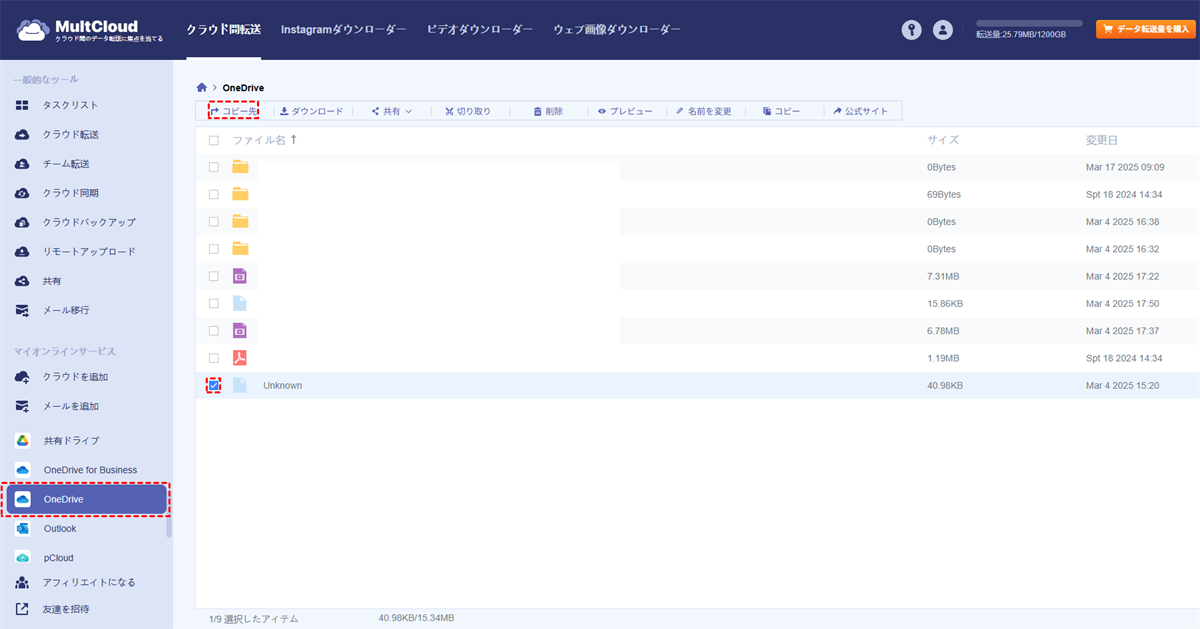Viewport: 1200px width, 629px height.
Task: Open クラウドバックアップ in sidebar
Action: 86,222
